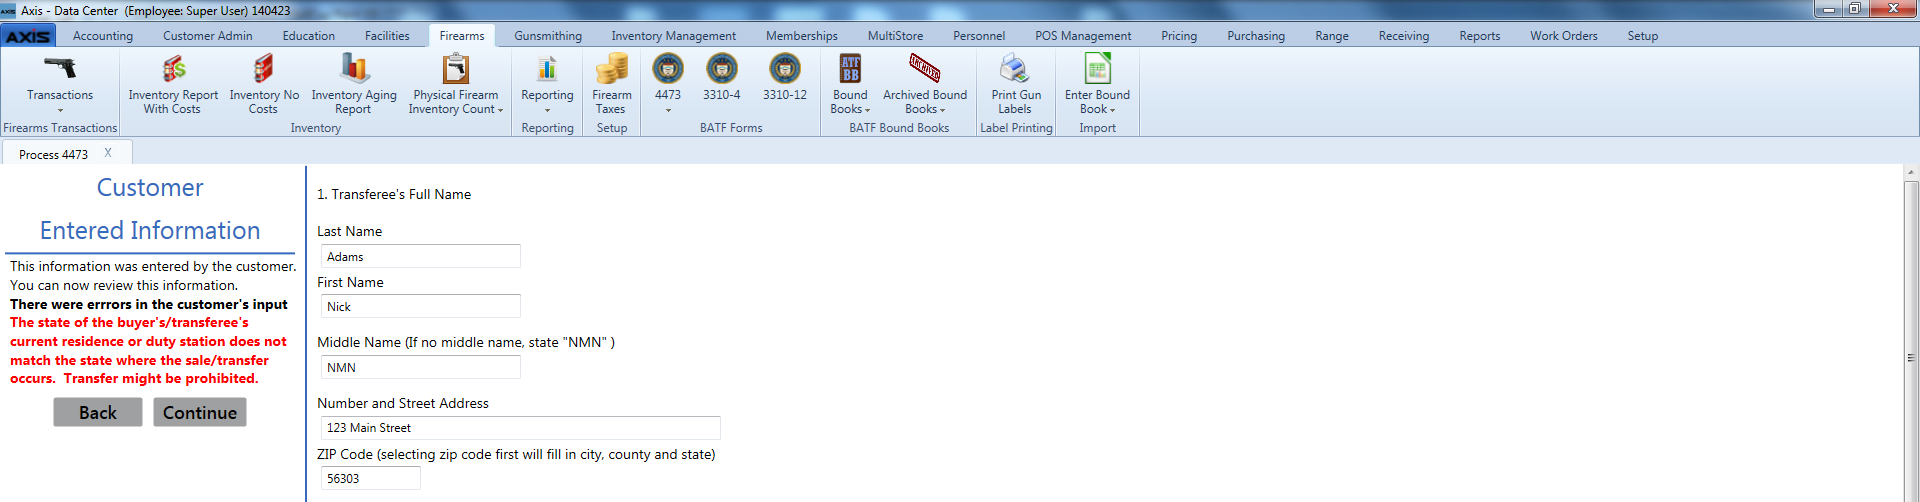The height and width of the screenshot is (502, 1920).
Task: Open the Receiving tab
Action: pyautogui.click(x=1404, y=36)
